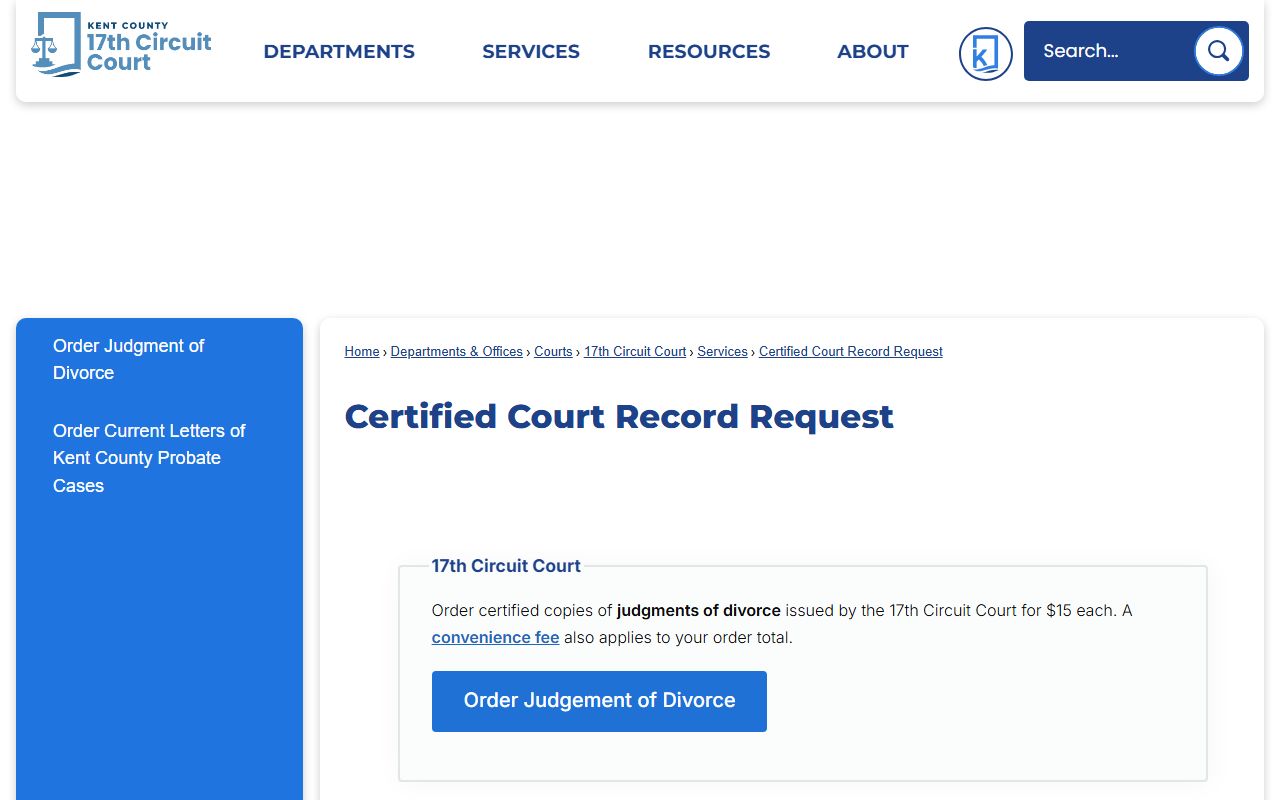Open Order Current Letters of Kent County Probate Cases
The height and width of the screenshot is (800, 1280).
click(149, 458)
